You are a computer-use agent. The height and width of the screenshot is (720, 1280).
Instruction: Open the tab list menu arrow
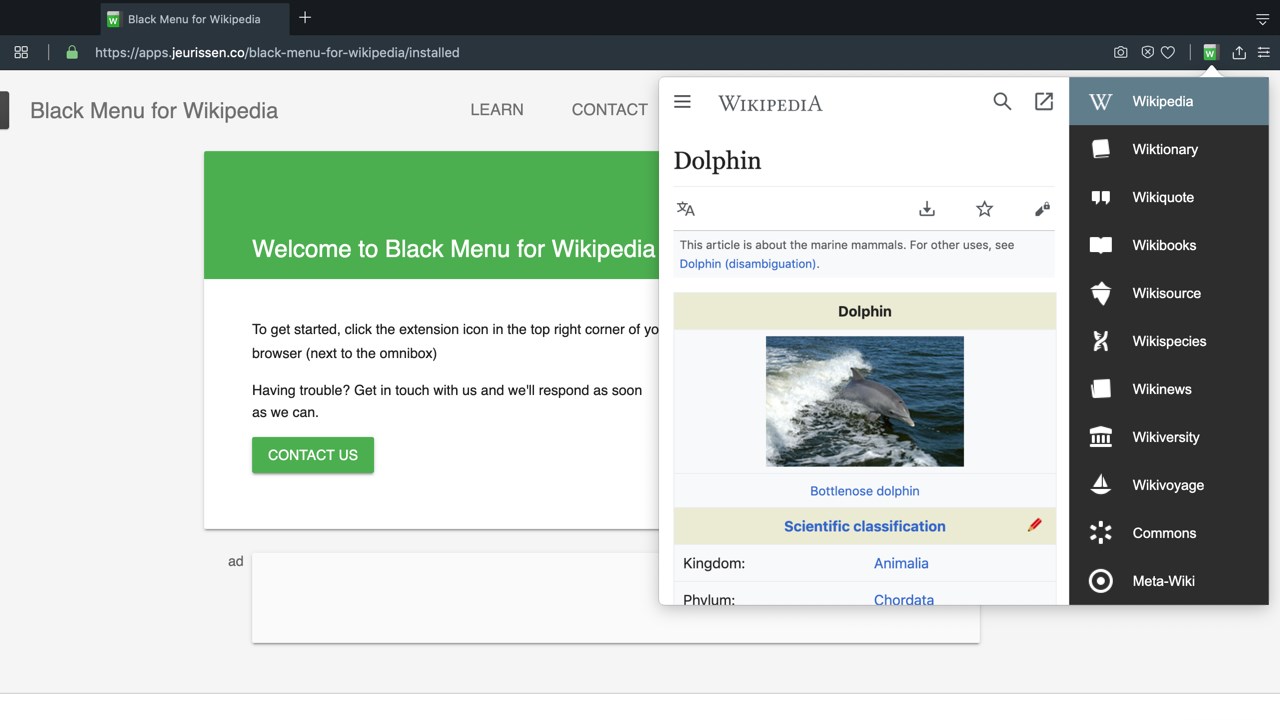pos(1262,19)
